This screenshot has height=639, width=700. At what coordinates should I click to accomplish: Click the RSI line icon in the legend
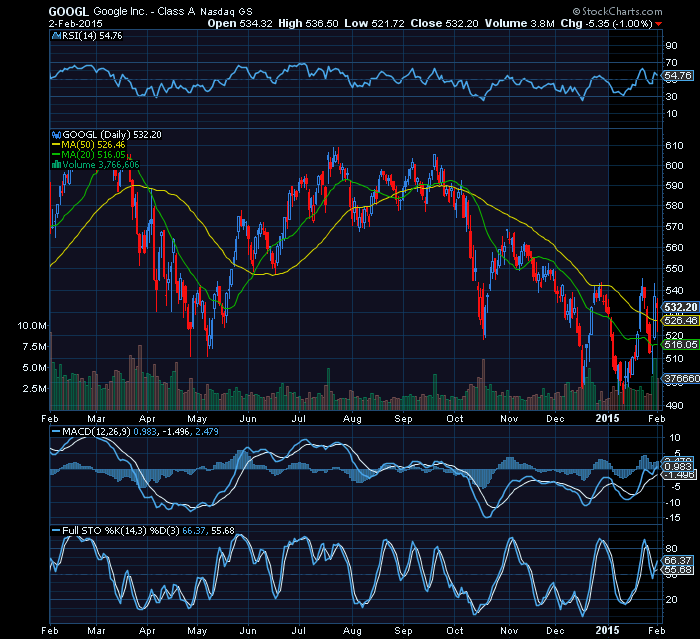[x=56, y=36]
